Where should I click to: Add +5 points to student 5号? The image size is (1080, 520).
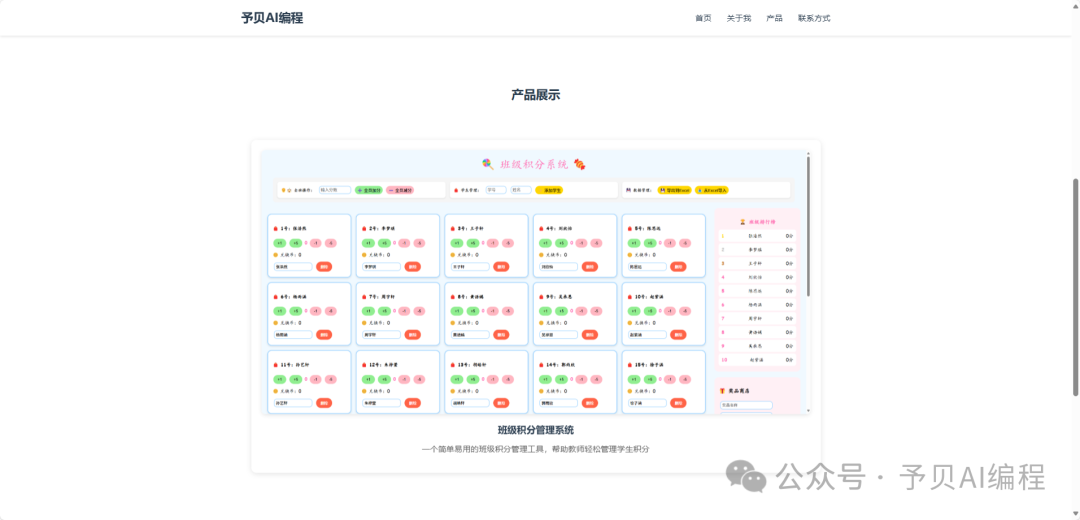coord(650,243)
